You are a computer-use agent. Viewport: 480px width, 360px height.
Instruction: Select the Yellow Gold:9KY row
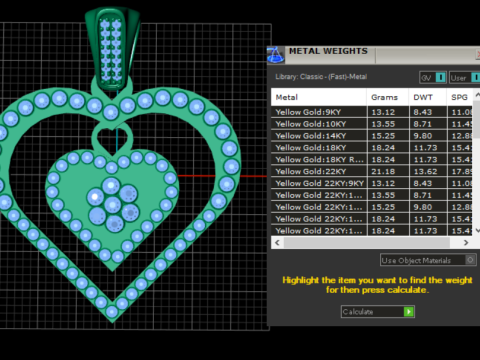[372, 112]
